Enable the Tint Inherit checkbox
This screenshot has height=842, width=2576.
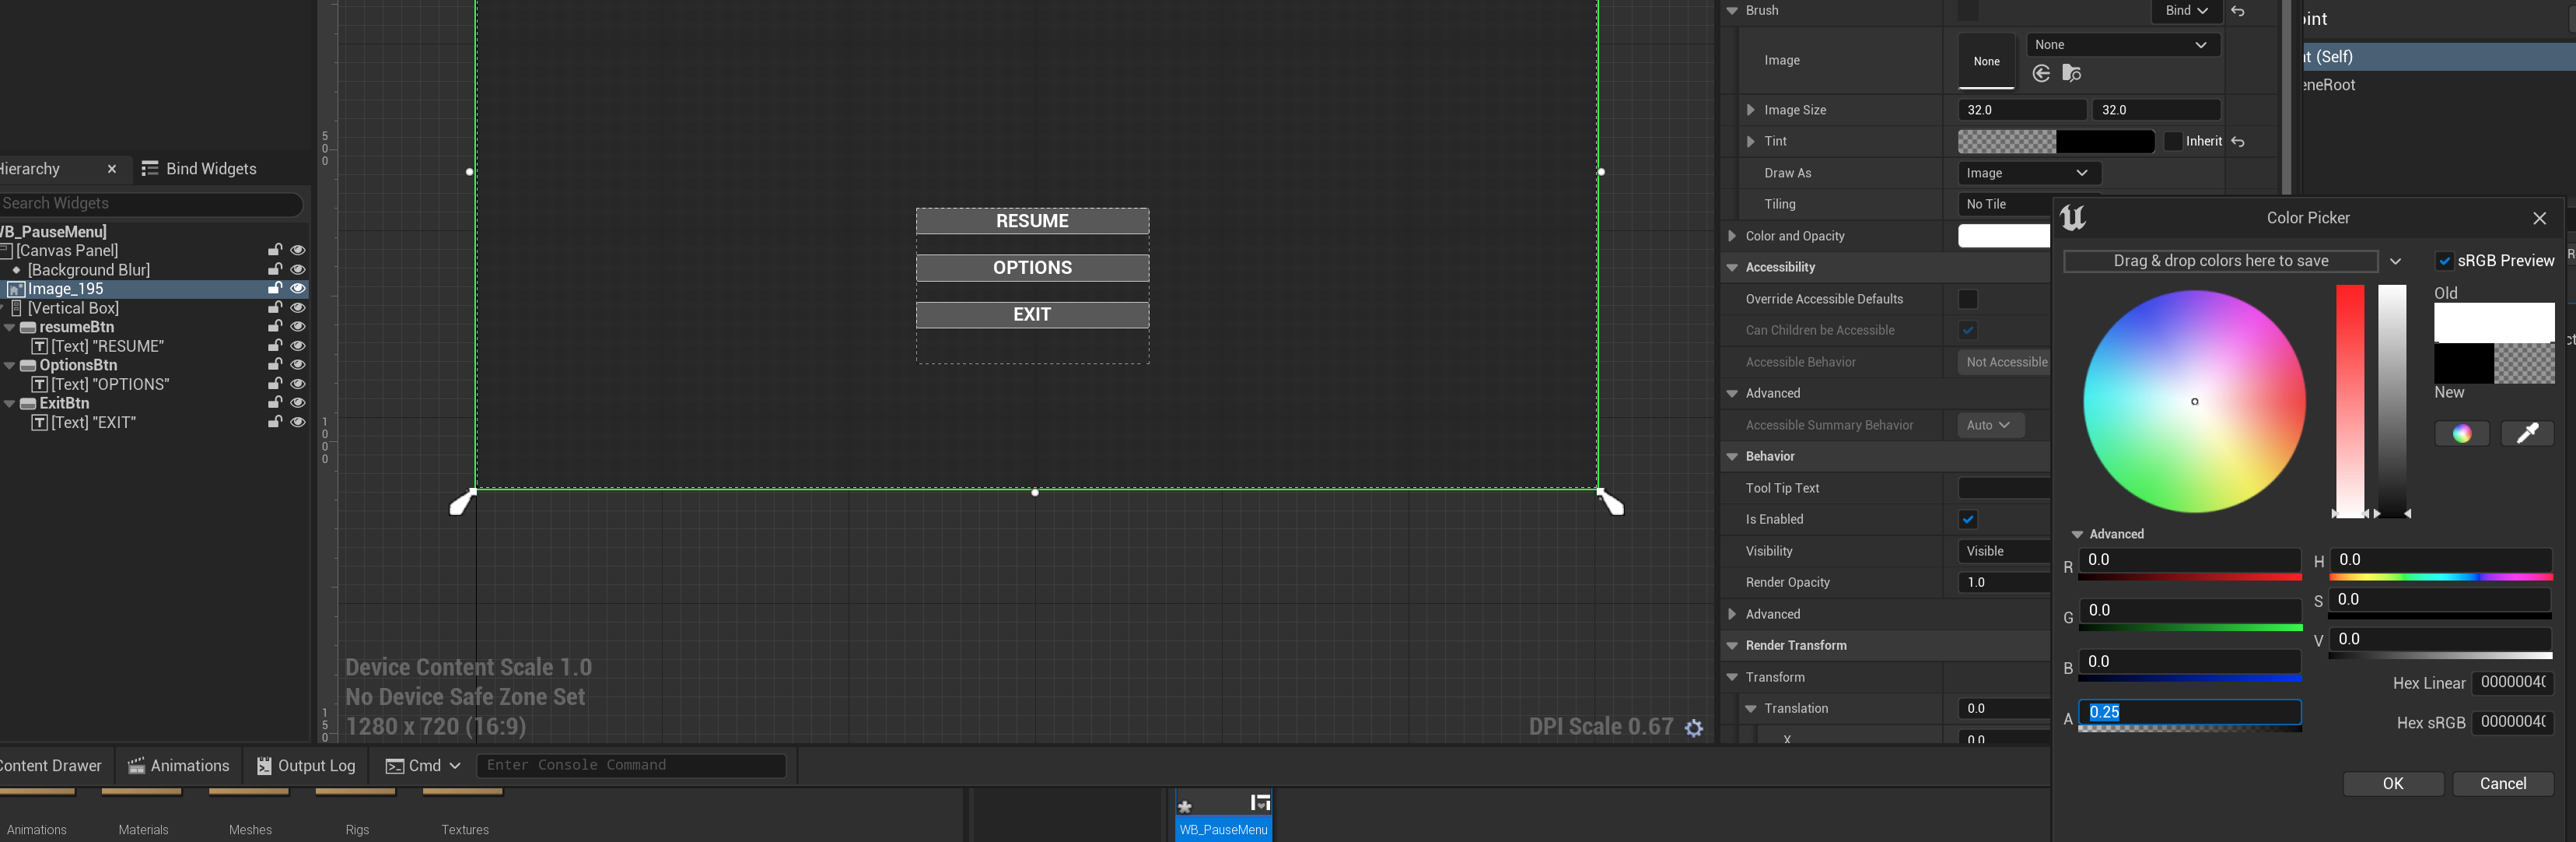(2172, 142)
